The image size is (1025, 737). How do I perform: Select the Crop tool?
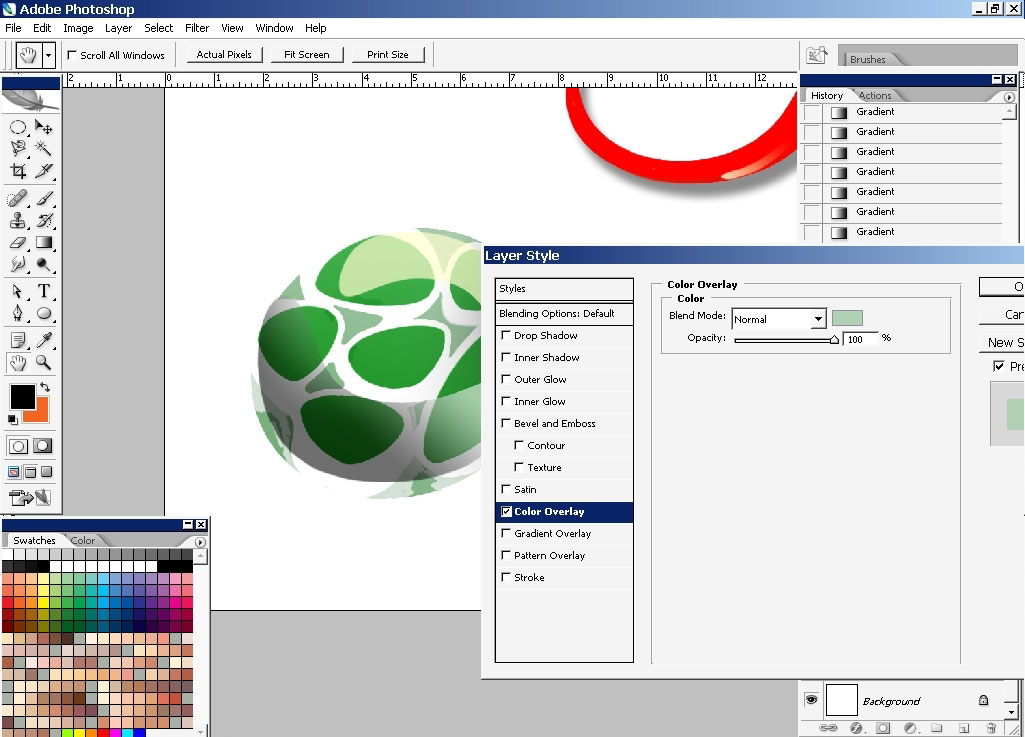point(17,169)
